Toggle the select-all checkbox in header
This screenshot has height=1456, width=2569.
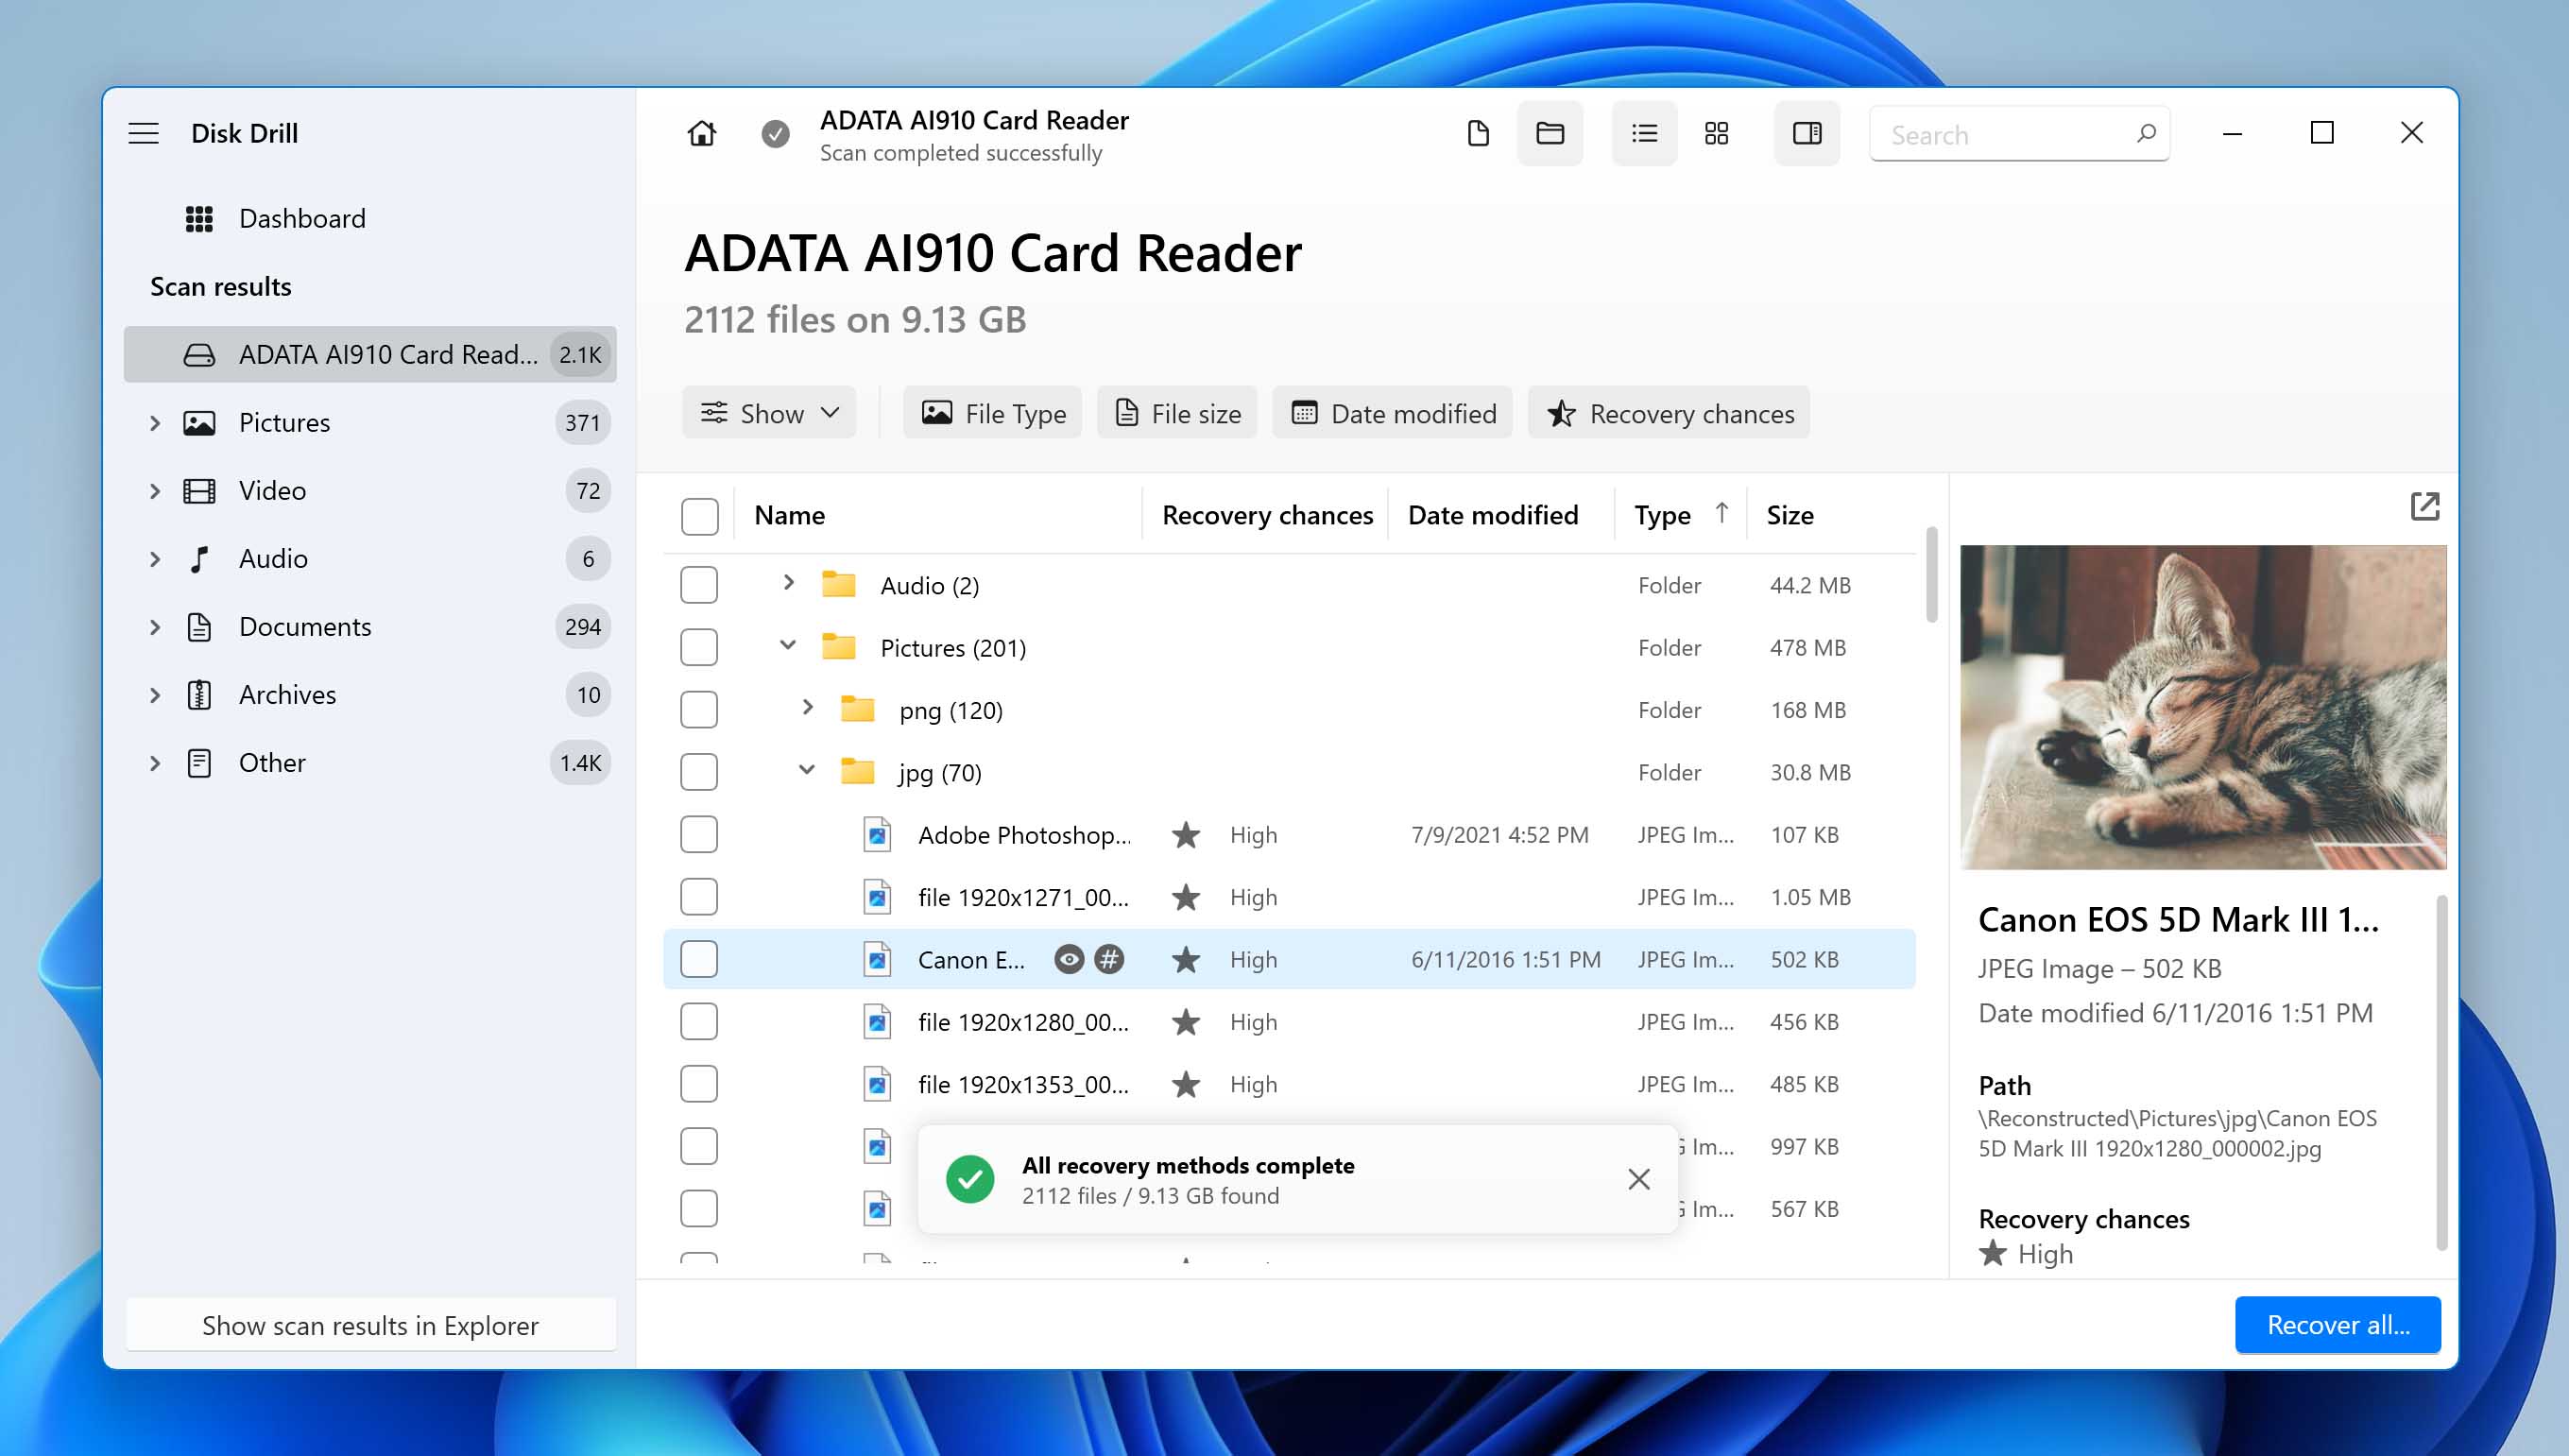point(699,516)
